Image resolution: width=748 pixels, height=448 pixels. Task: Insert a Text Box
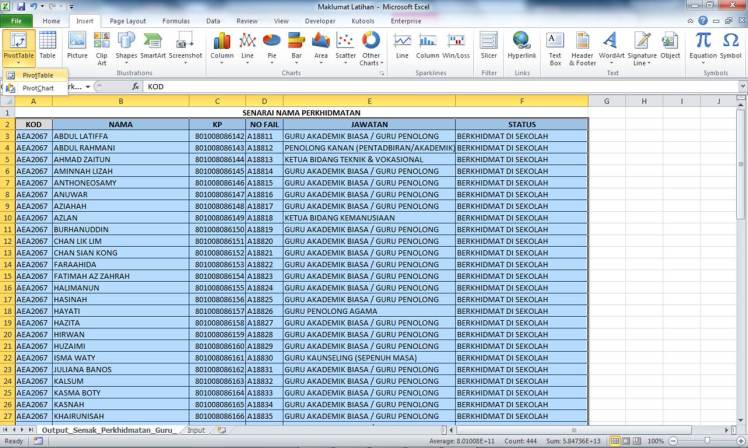[x=555, y=45]
